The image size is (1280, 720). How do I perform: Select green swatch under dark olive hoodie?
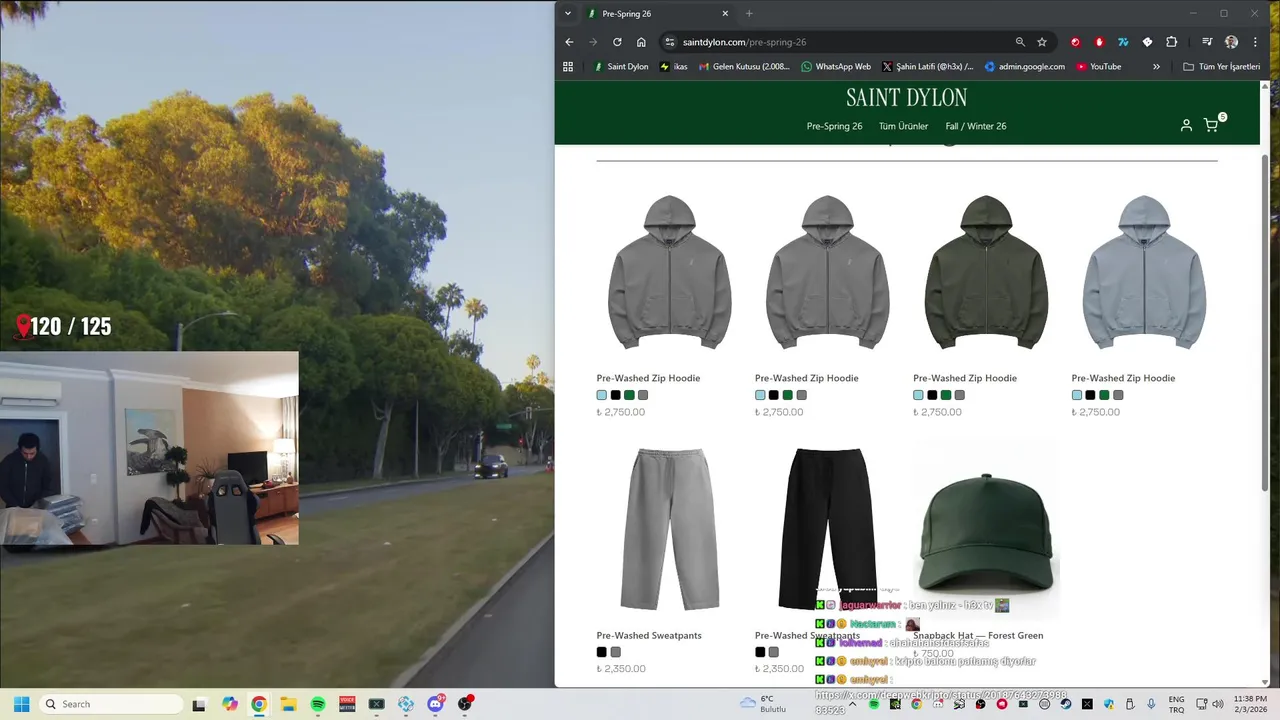click(946, 395)
